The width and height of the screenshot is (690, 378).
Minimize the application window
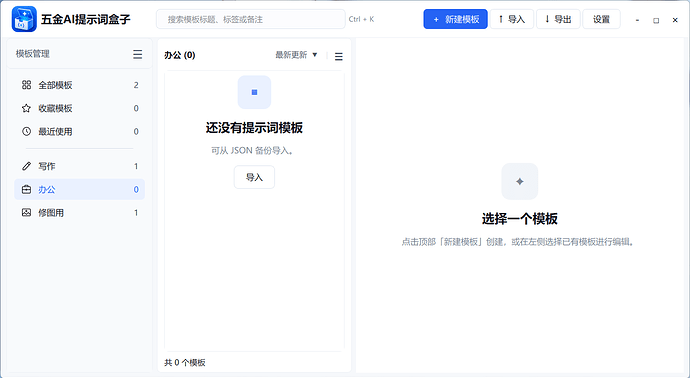[637, 20]
